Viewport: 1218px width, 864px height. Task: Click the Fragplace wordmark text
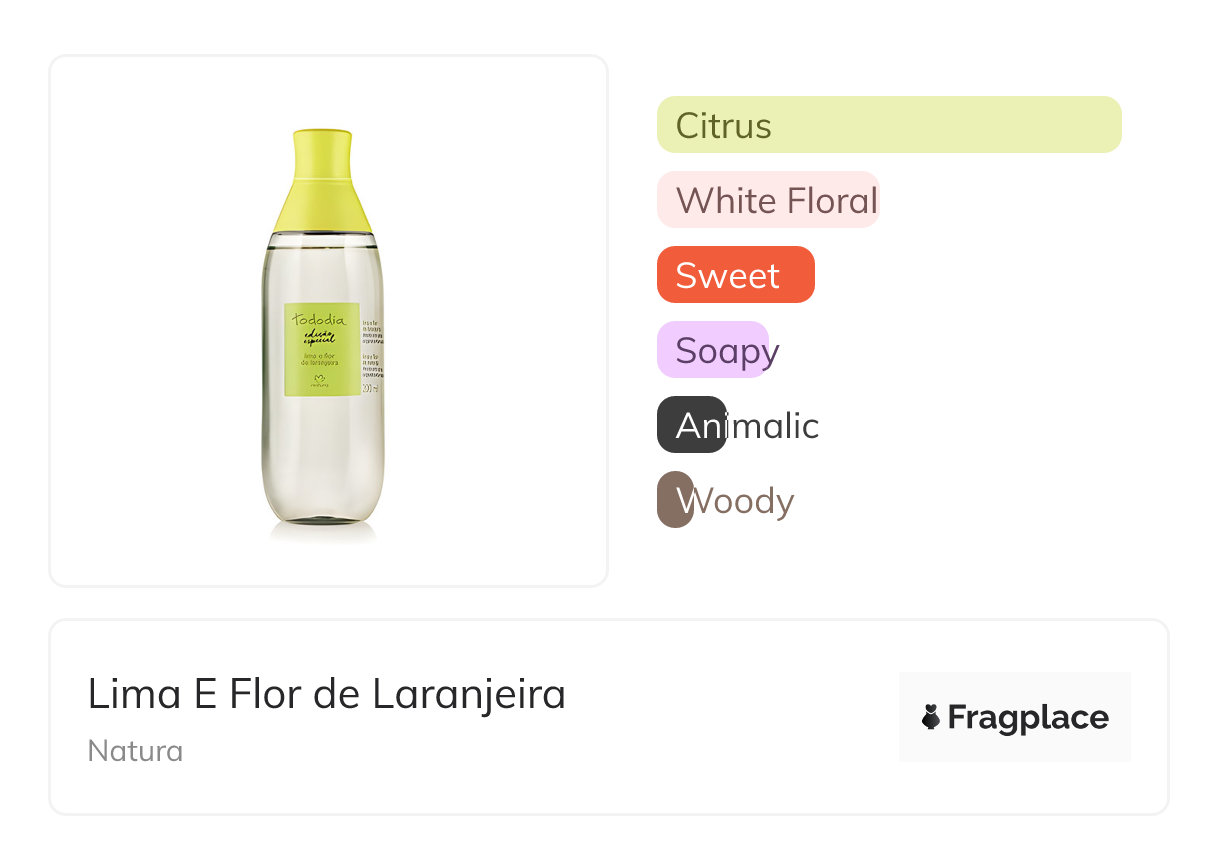click(1028, 717)
